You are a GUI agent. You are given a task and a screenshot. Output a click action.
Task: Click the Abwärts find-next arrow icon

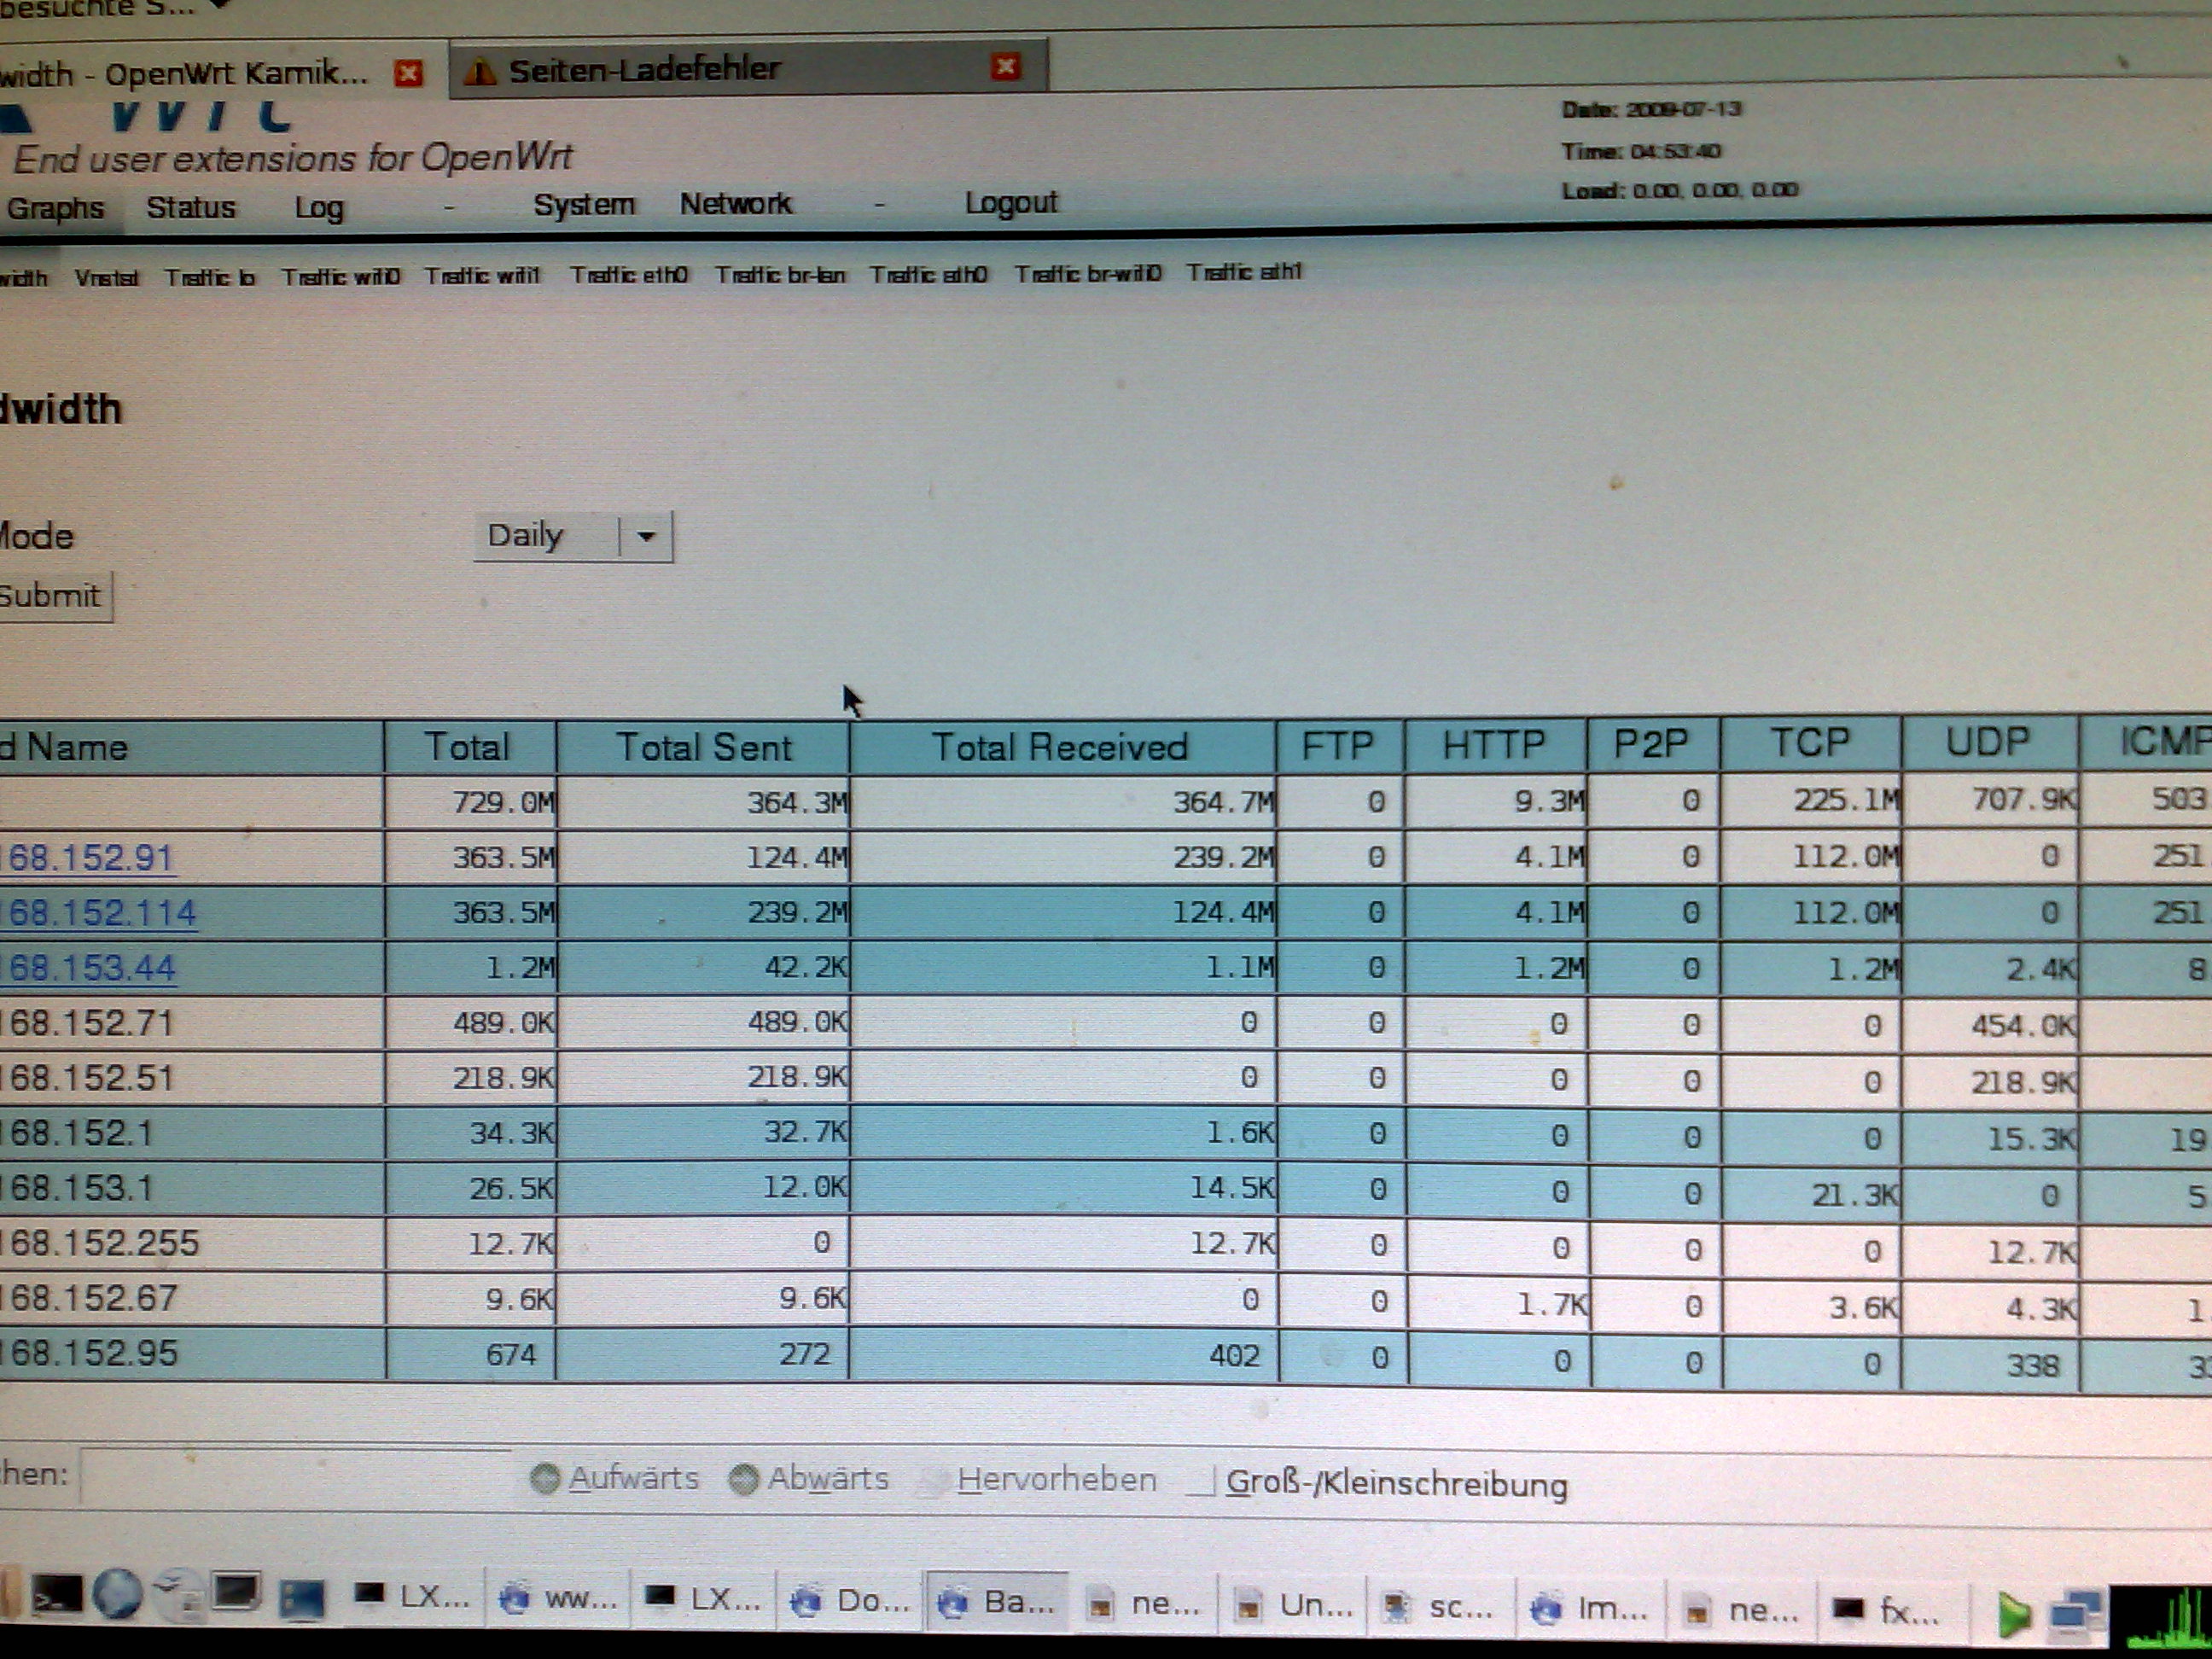point(744,1479)
